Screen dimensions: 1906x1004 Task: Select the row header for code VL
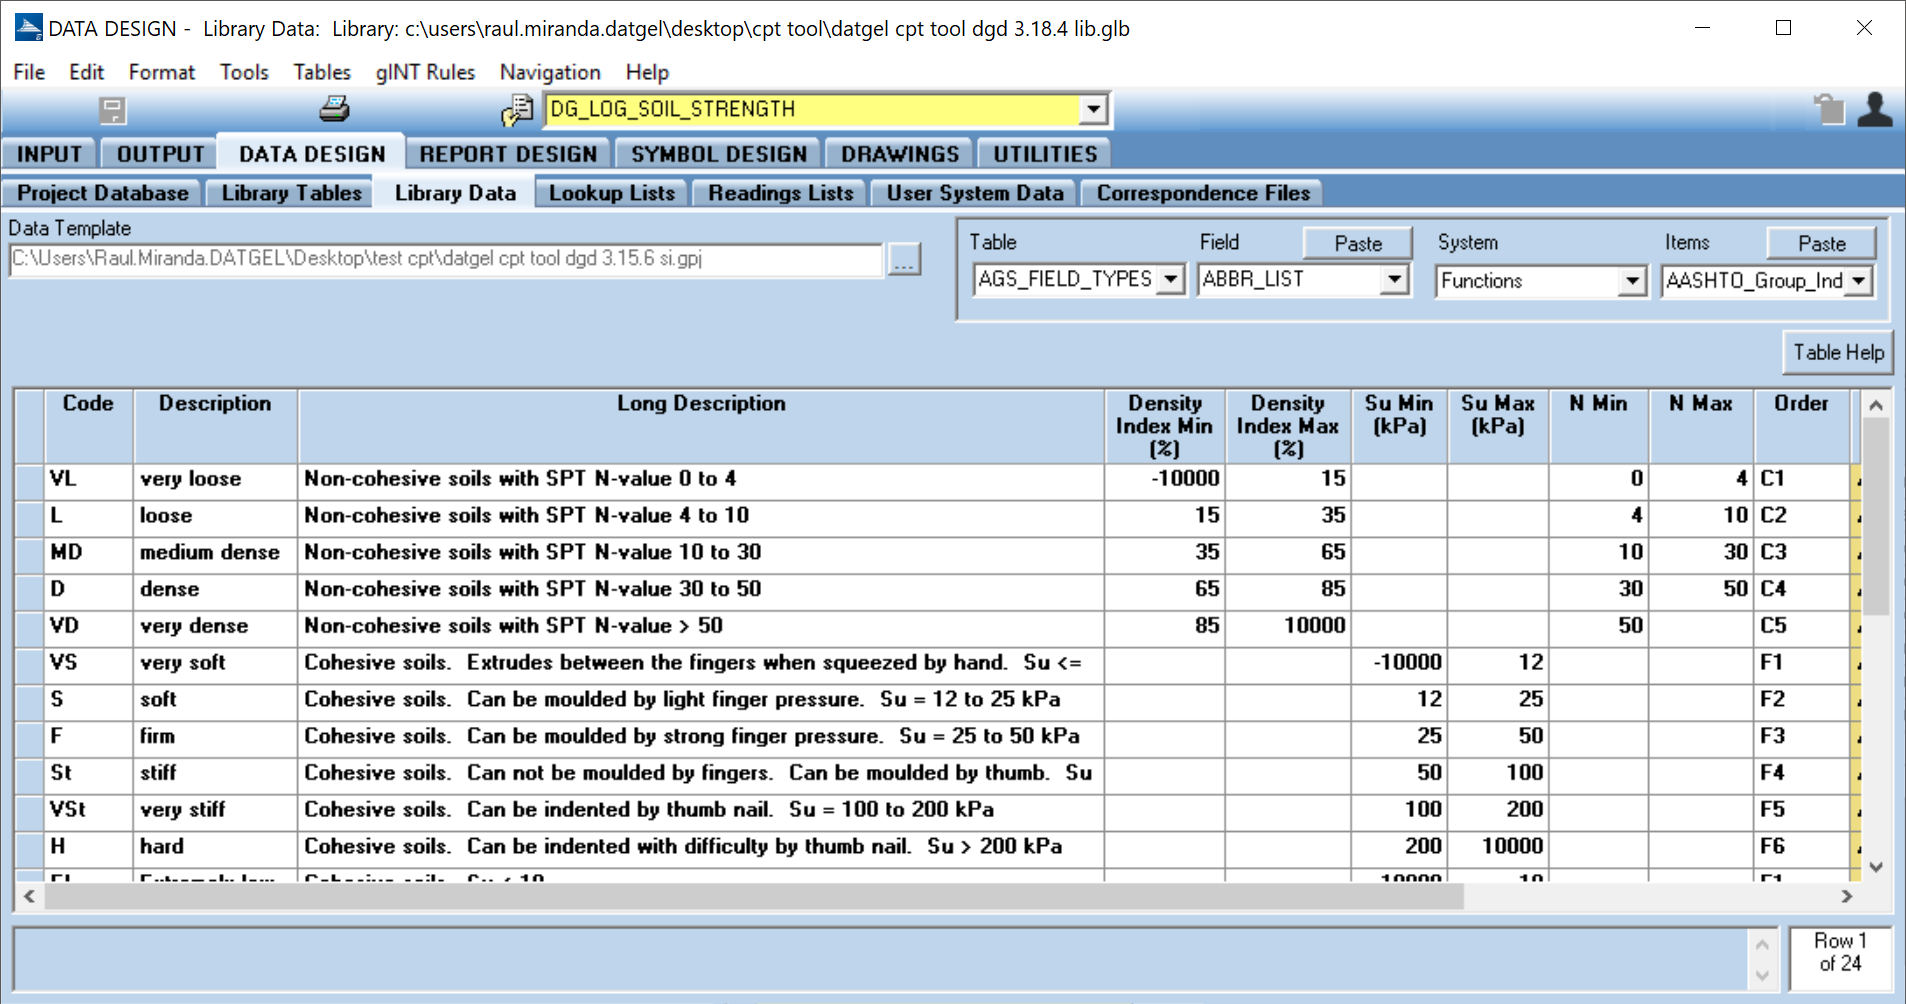(30, 479)
